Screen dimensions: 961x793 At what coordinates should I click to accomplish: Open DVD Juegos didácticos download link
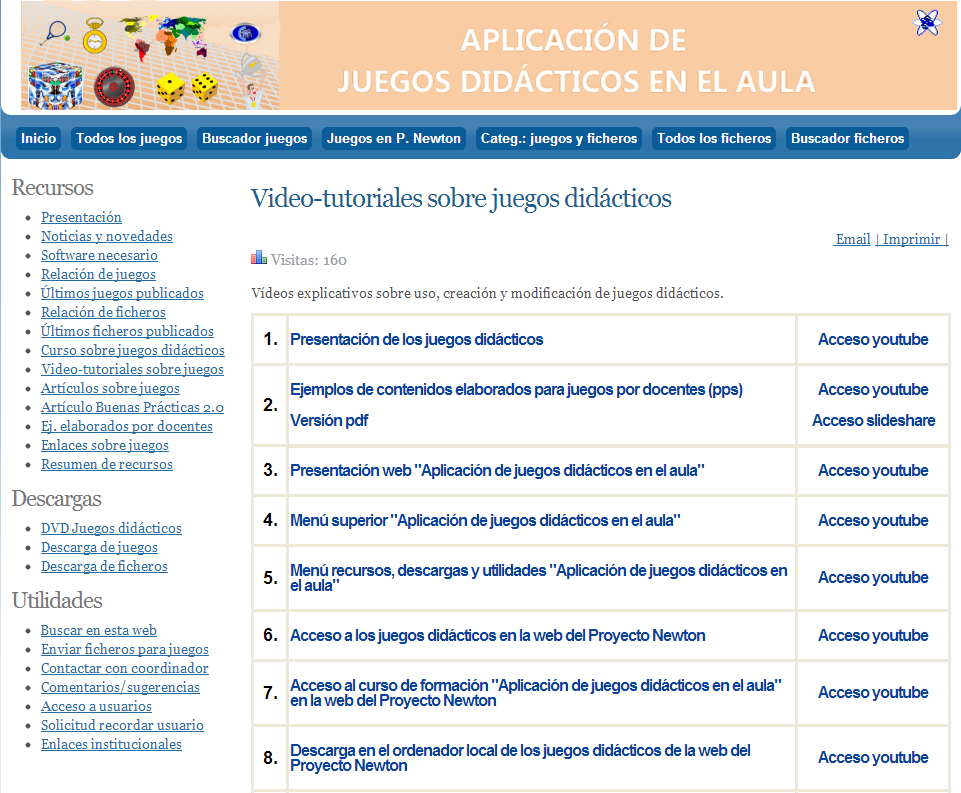coord(111,528)
